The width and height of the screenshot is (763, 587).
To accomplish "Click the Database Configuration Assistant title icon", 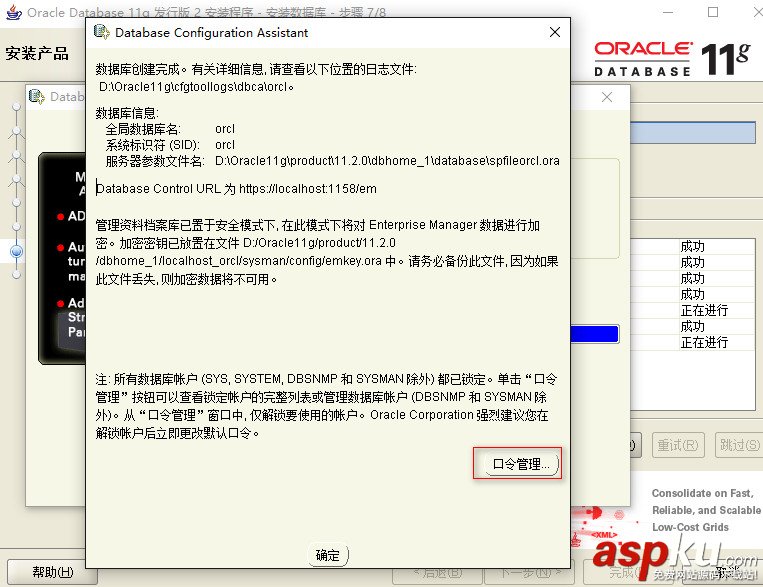I will coord(101,32).
